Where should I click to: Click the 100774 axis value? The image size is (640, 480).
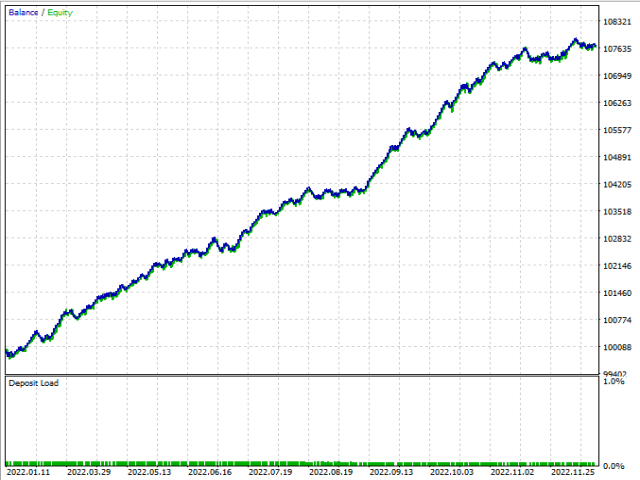617,320
